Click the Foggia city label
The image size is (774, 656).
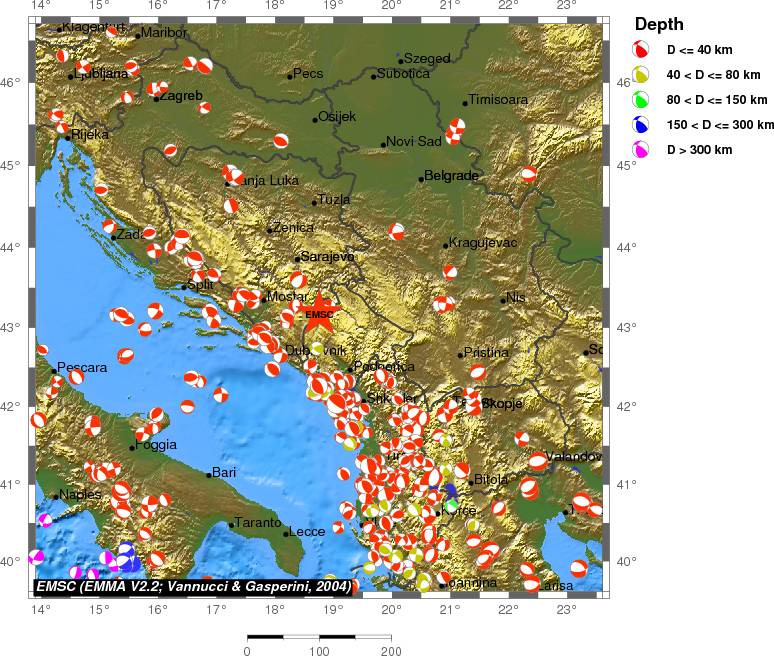156,445
